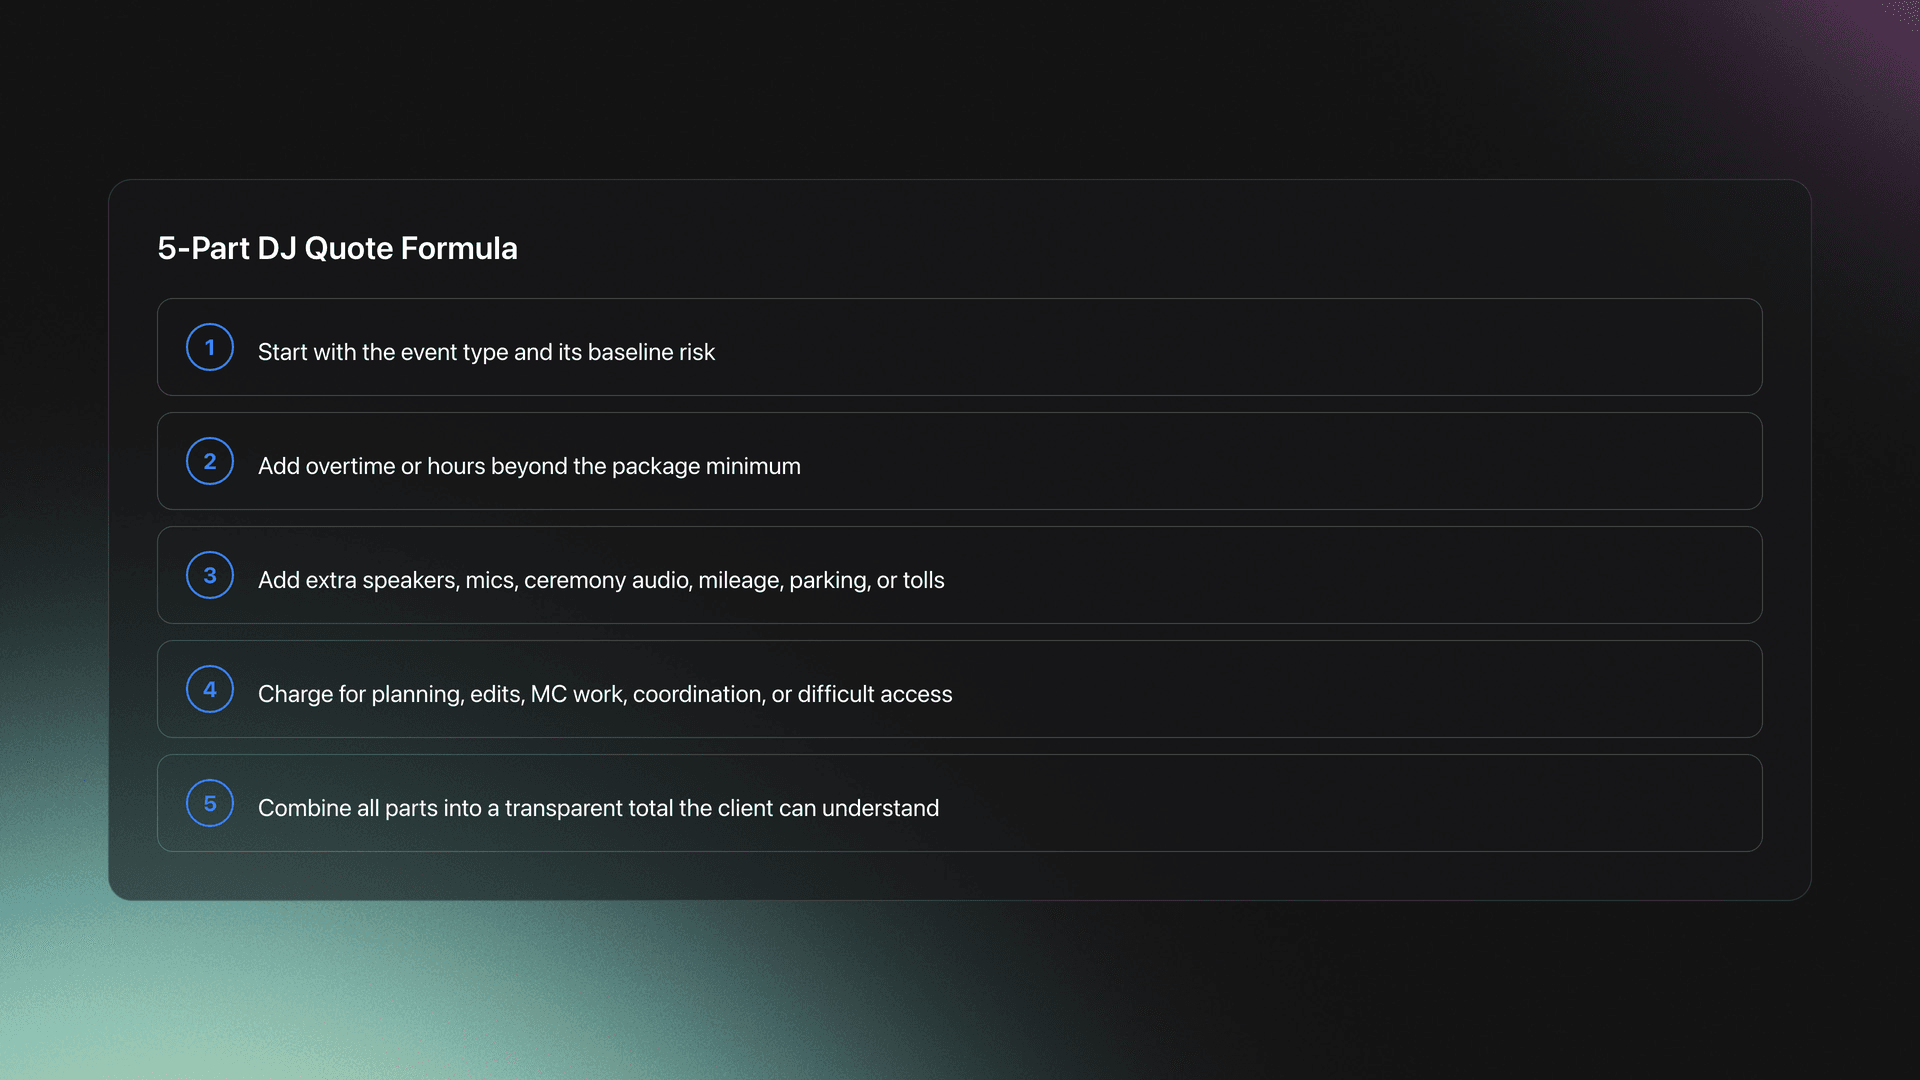The image size is (1920, 1080).
Task: Click the words 'difficult access' in step 4
Action: tap(874, 694)
